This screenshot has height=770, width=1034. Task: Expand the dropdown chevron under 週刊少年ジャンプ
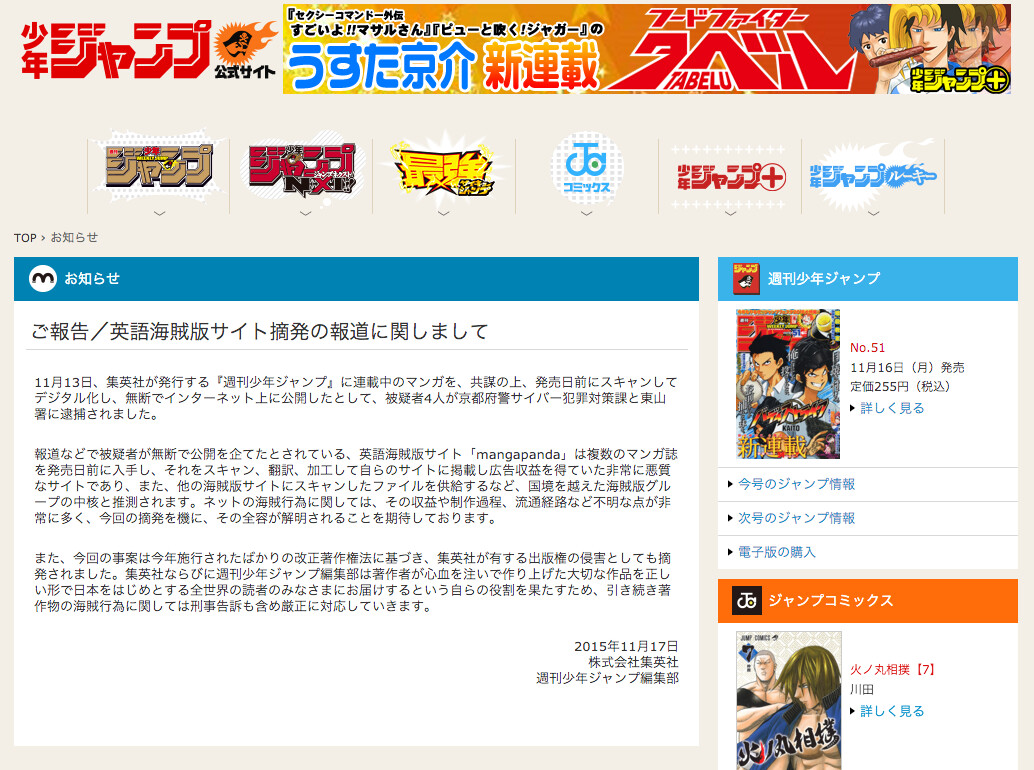(x=160, y=211)
